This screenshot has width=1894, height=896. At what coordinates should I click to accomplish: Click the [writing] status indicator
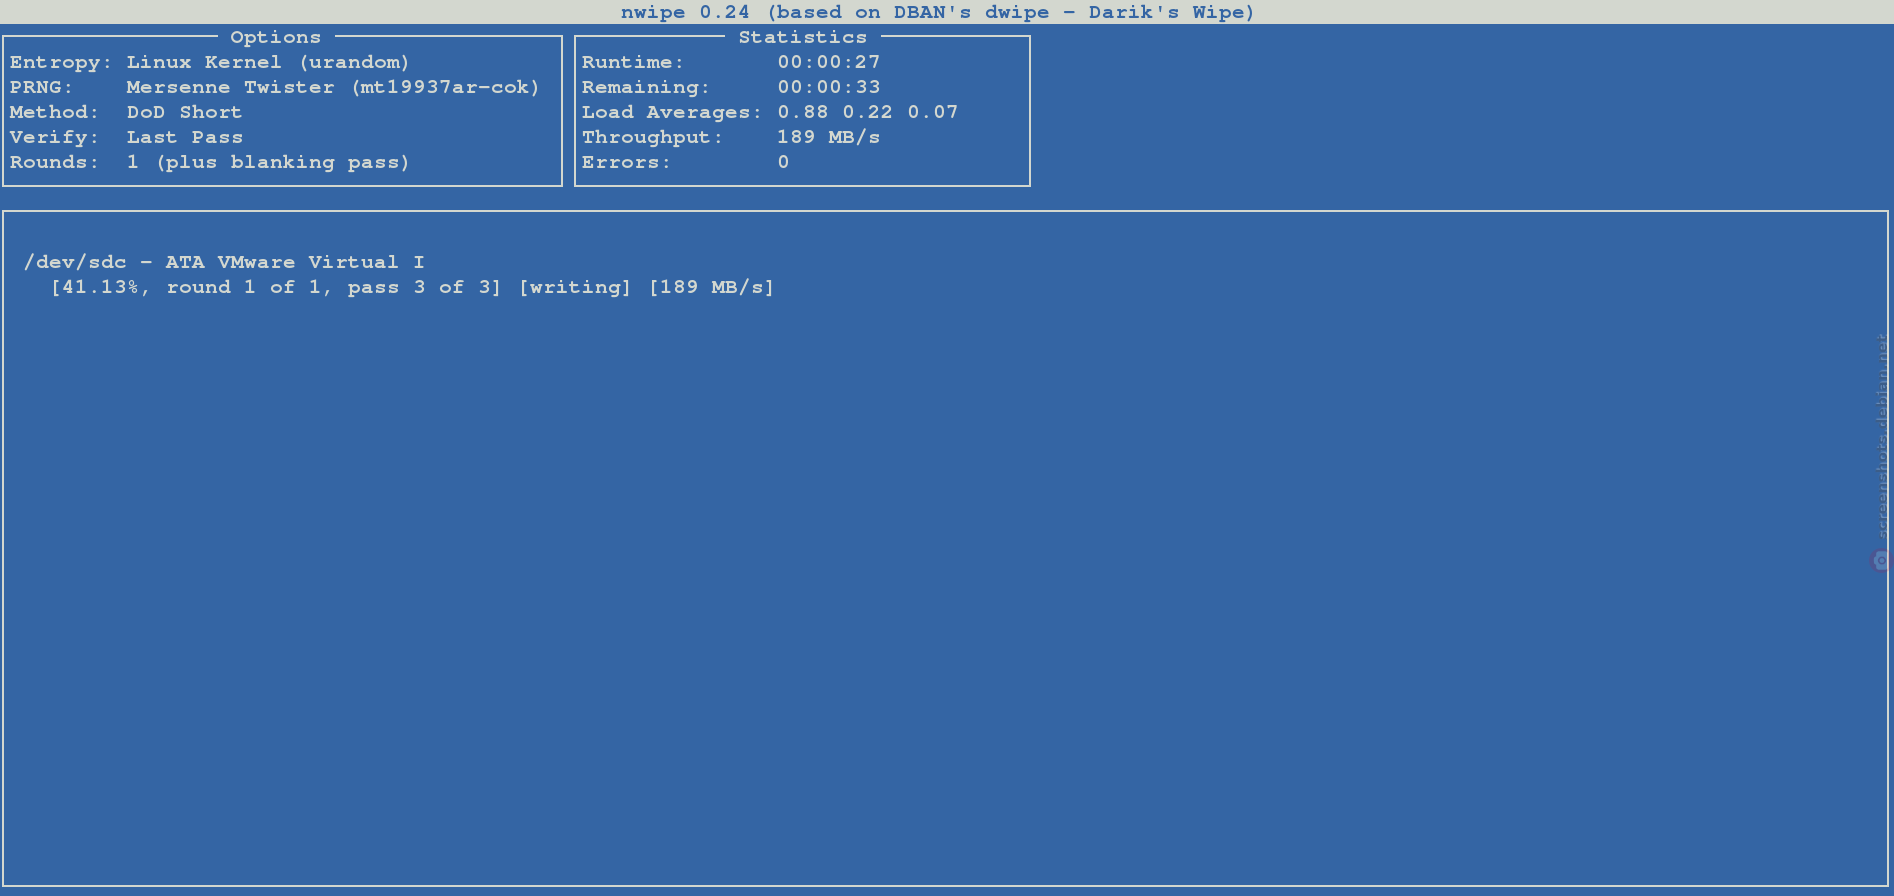click(575, 287)
